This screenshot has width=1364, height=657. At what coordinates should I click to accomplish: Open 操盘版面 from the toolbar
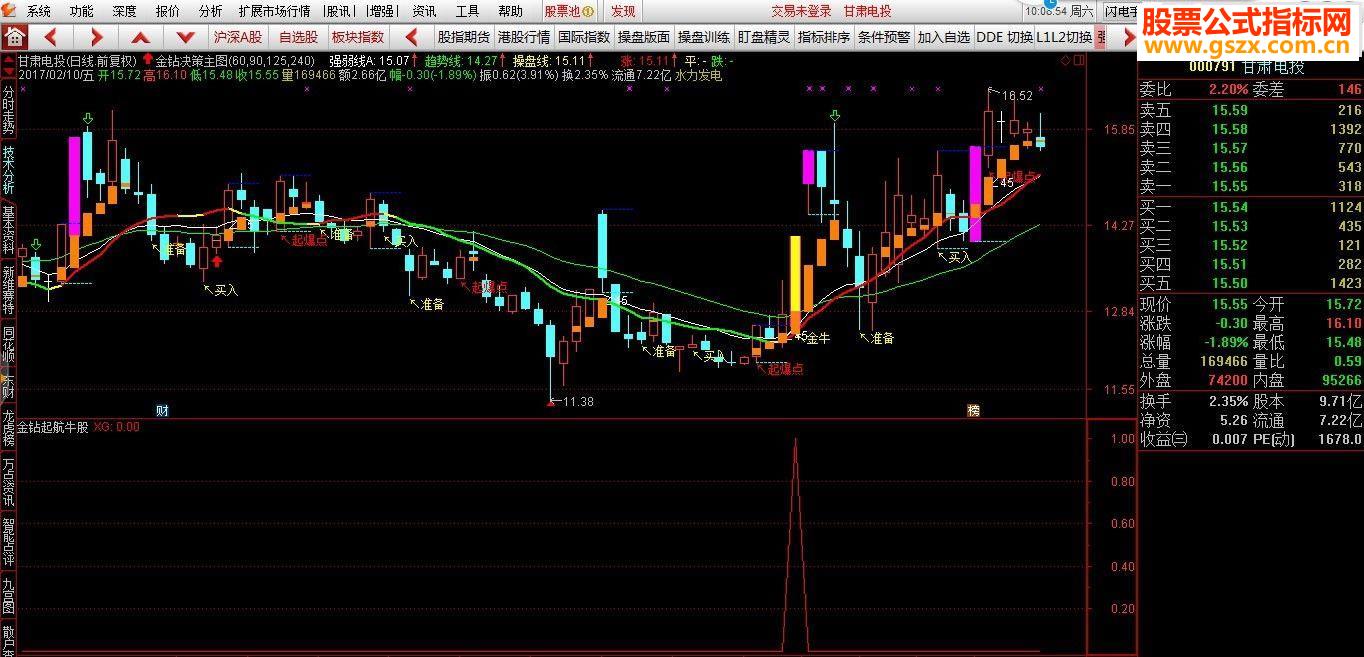[644, 37]
